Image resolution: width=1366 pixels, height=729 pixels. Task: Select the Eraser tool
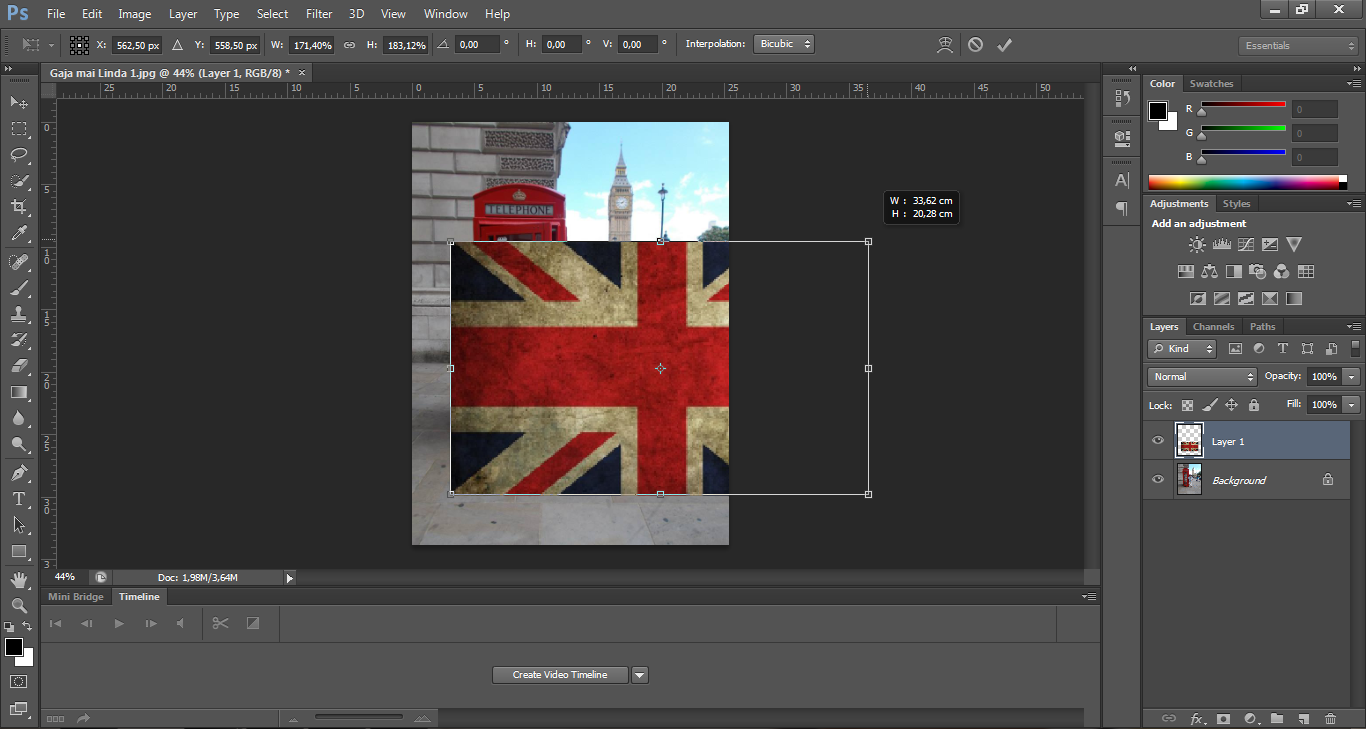click(x=19, y=366)
